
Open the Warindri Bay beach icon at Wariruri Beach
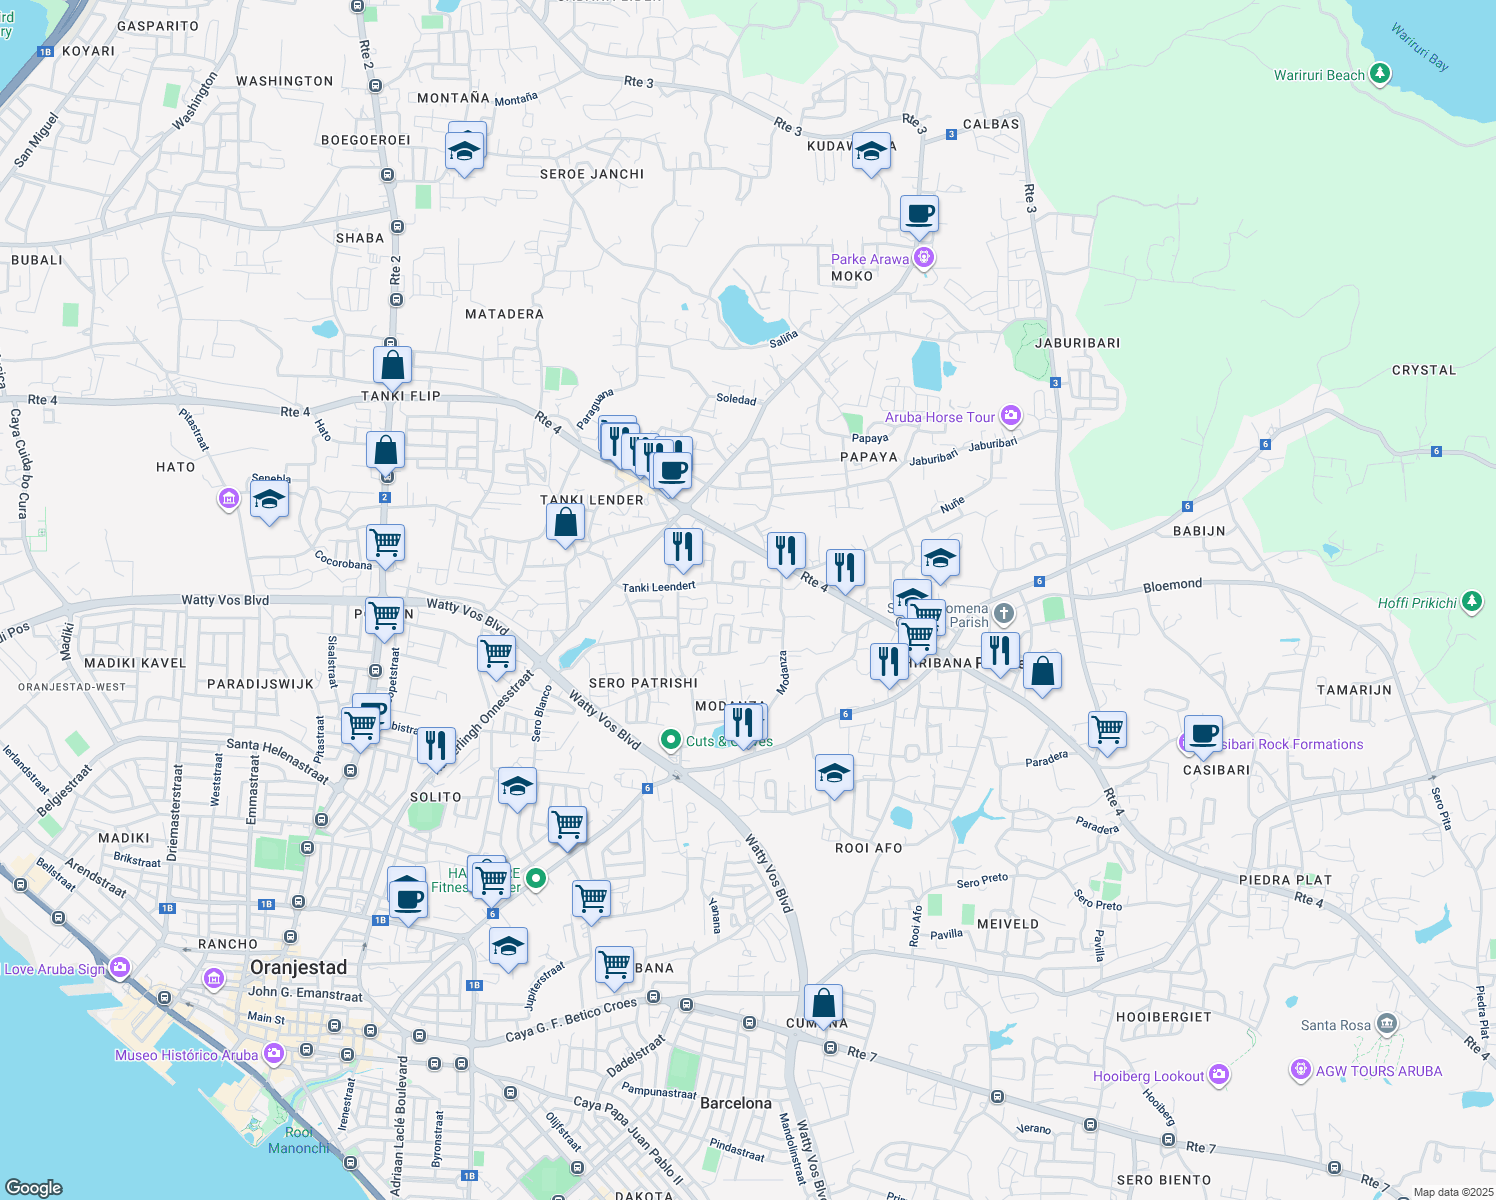pyautogui.click(x=1380, y=74)
